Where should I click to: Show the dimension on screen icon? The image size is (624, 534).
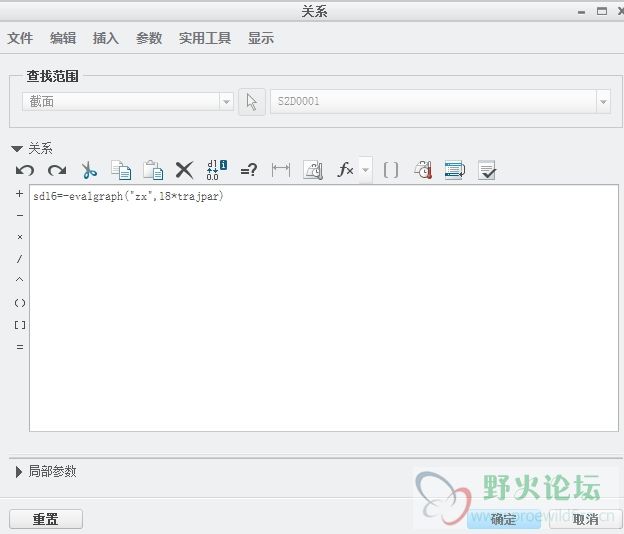point(281,170)
